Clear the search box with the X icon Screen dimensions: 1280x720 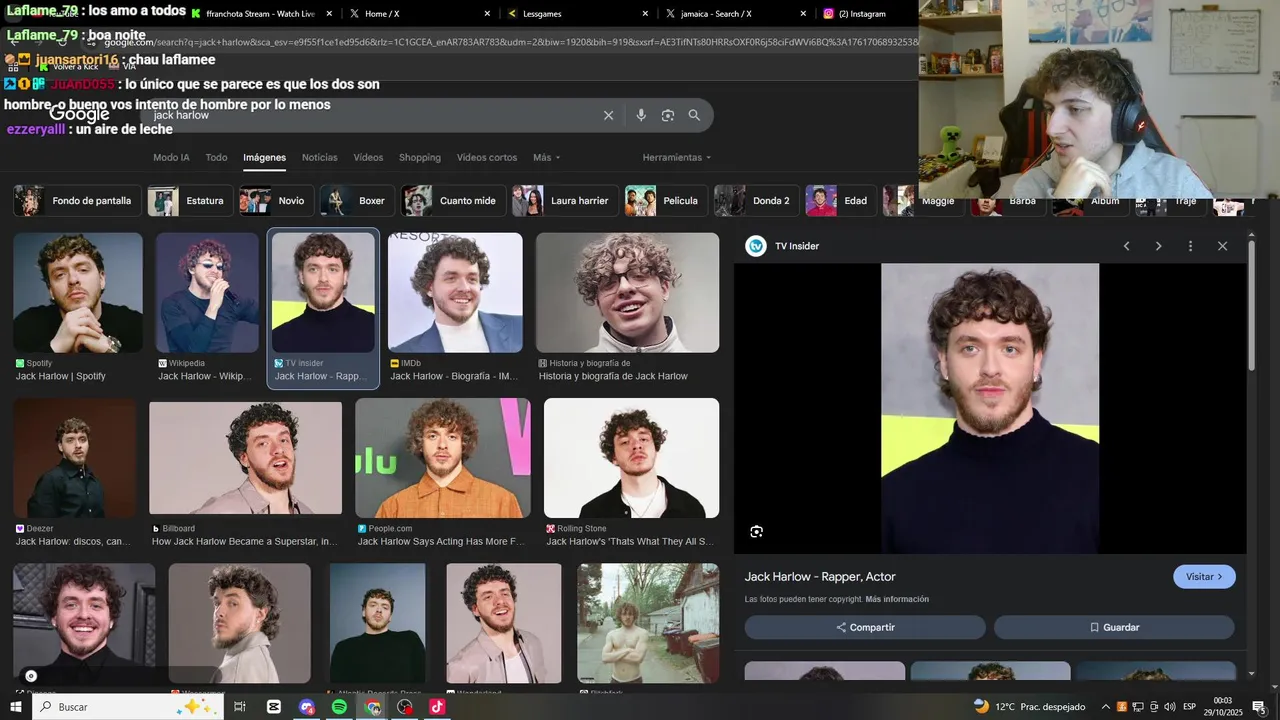click(x=608, y=115)
